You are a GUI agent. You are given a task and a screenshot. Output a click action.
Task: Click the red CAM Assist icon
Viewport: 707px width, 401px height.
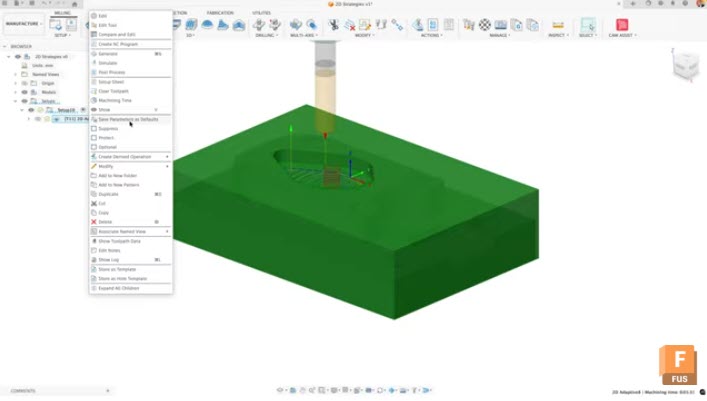click(622, 24)
